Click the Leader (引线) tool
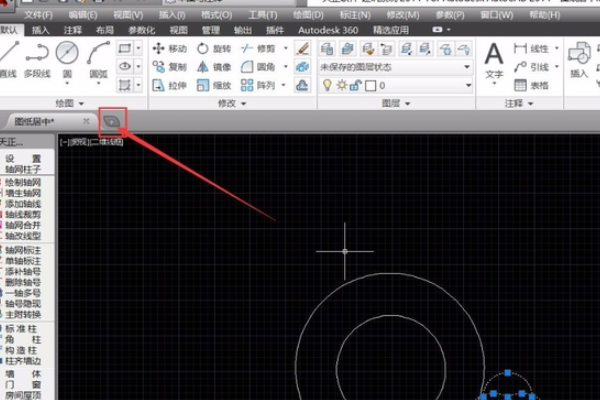 (531, 67)
